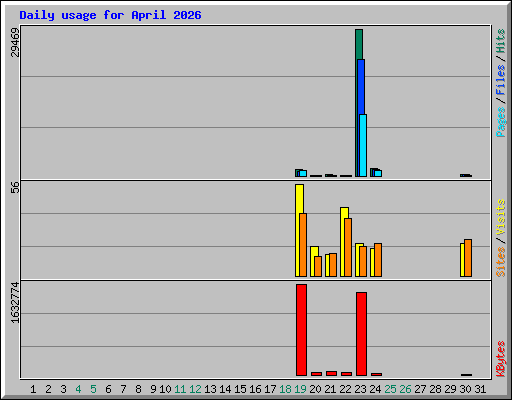The width and height of the screenshot is (512, 400).
Task: Click the orange Sites bar for day 22
Action: tap(348, 247)
